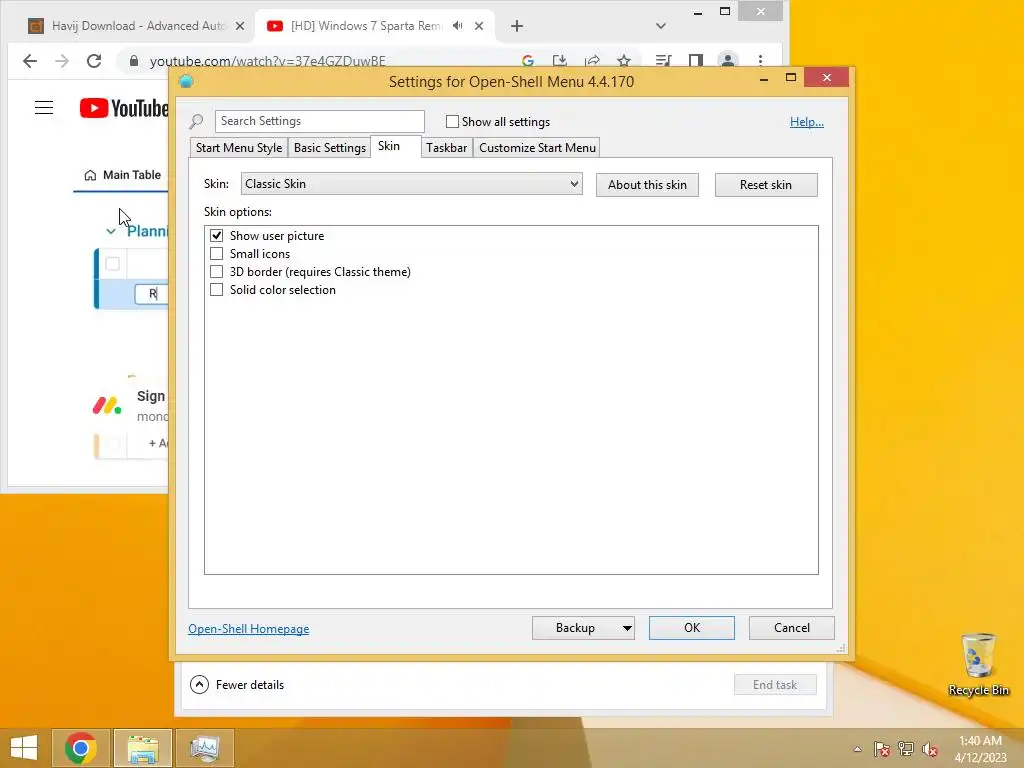The height and width of the screenshot is (768, 1024).
Task: Uncheck Show user picture
Action: (x=216, y=235)
